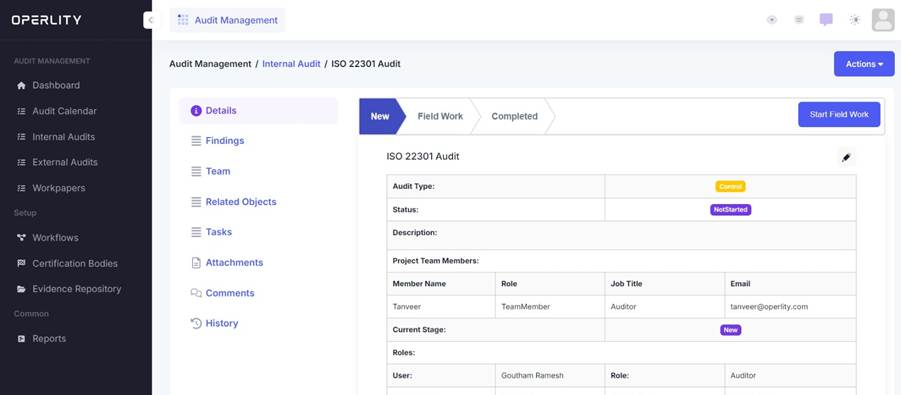The image size is (901, 395).
Task: Click the list icon in top bar
Action: pos(799,20)
